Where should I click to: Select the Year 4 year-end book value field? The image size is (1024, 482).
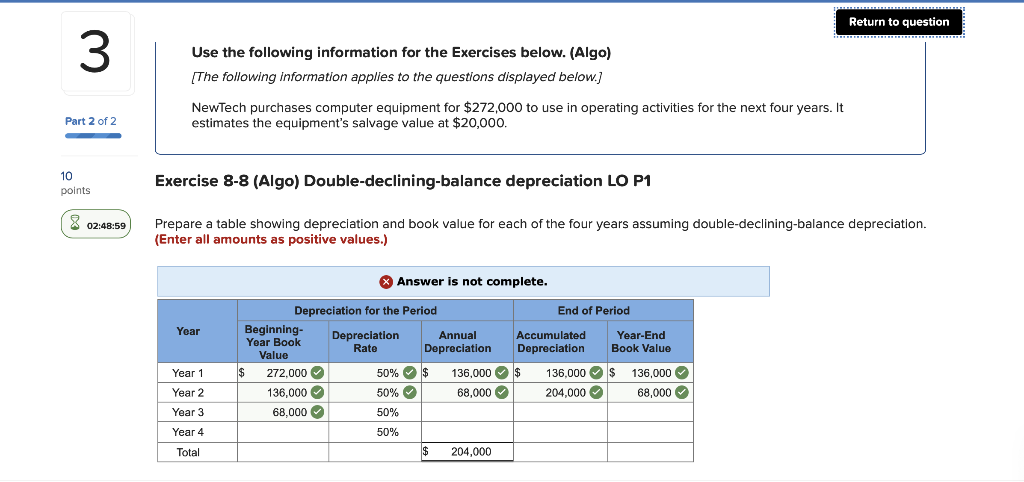(x=650, y=432)
